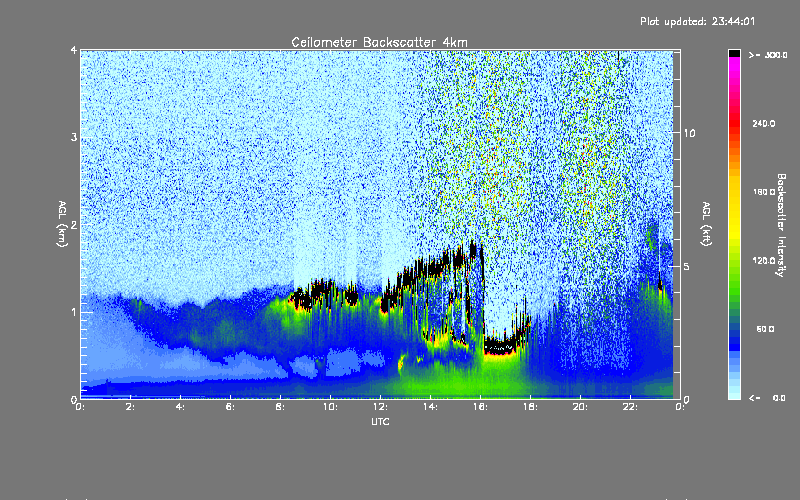This screenshot has height=500, width=800.
Task: Click the 'AGL (kft)' axis label
Action: pyautogui.click(x=706, y=224)
